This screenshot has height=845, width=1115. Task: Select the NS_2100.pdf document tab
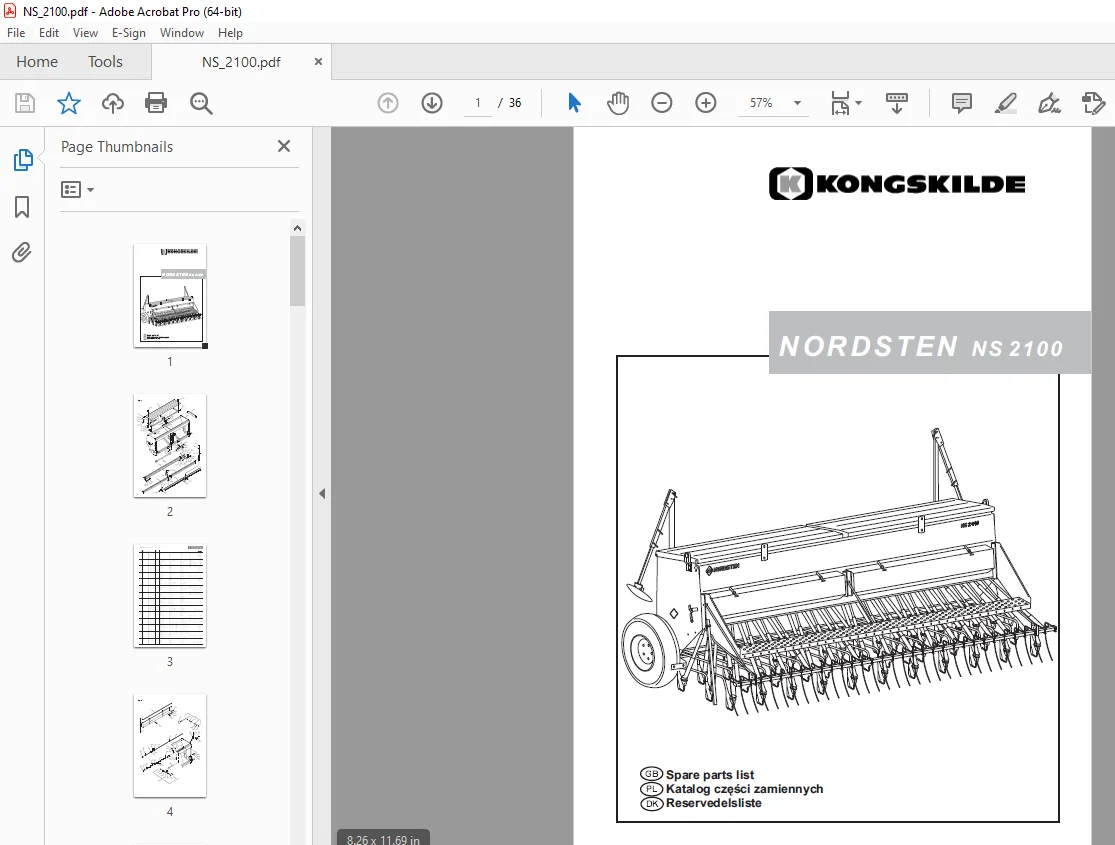(x=241, y=62)
